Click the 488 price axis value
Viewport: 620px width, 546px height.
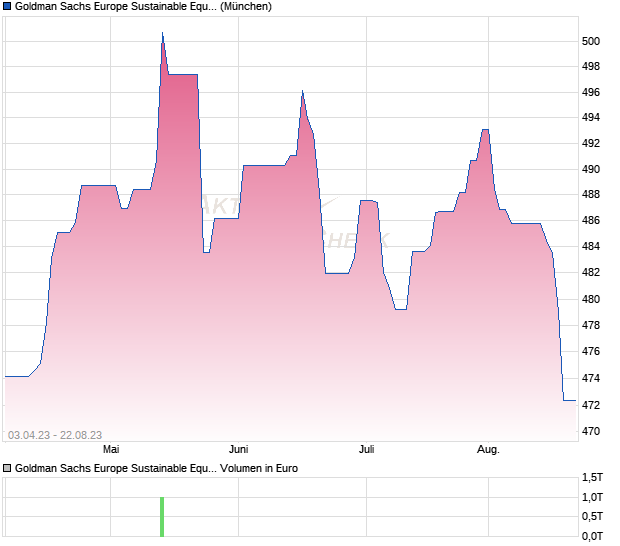tap(591, 195)
